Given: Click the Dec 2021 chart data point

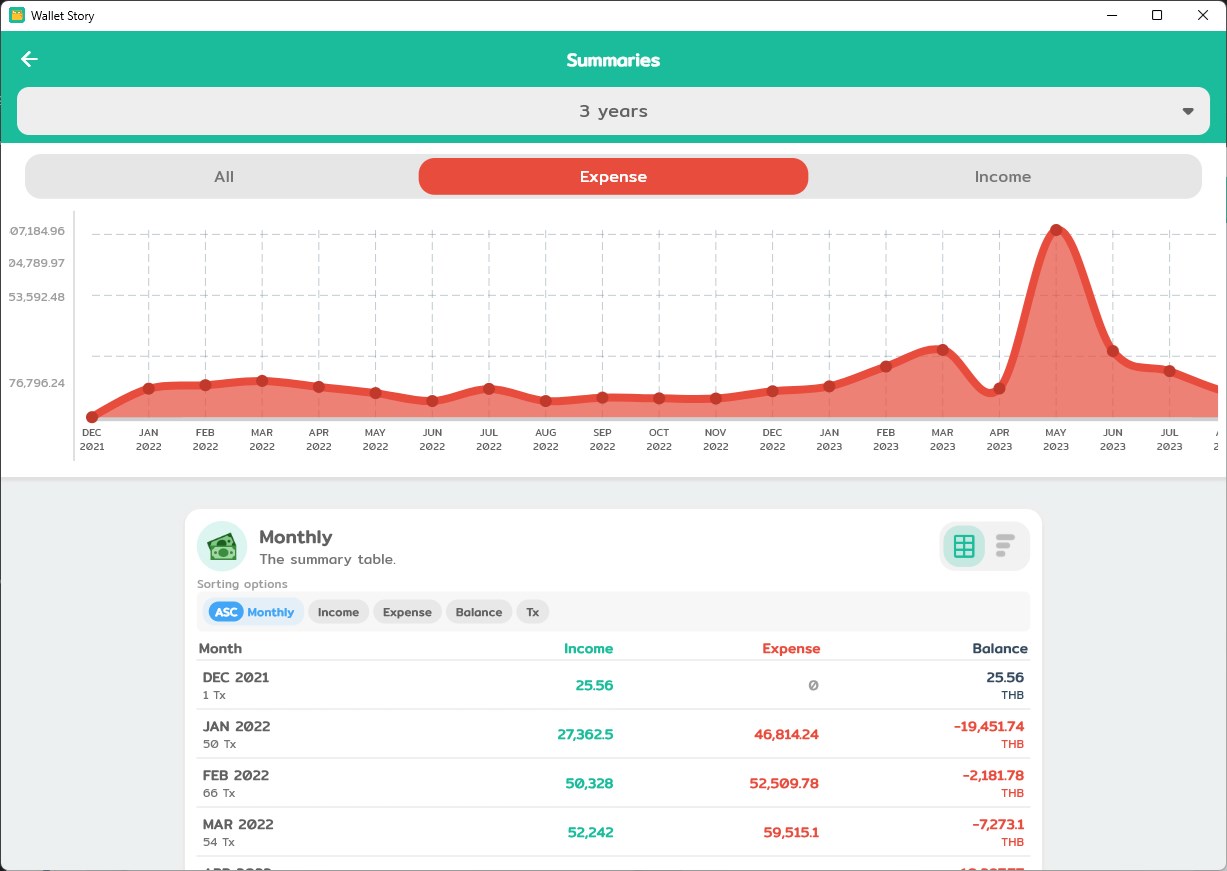Looking at the screenshot, I should coord(92,418).
